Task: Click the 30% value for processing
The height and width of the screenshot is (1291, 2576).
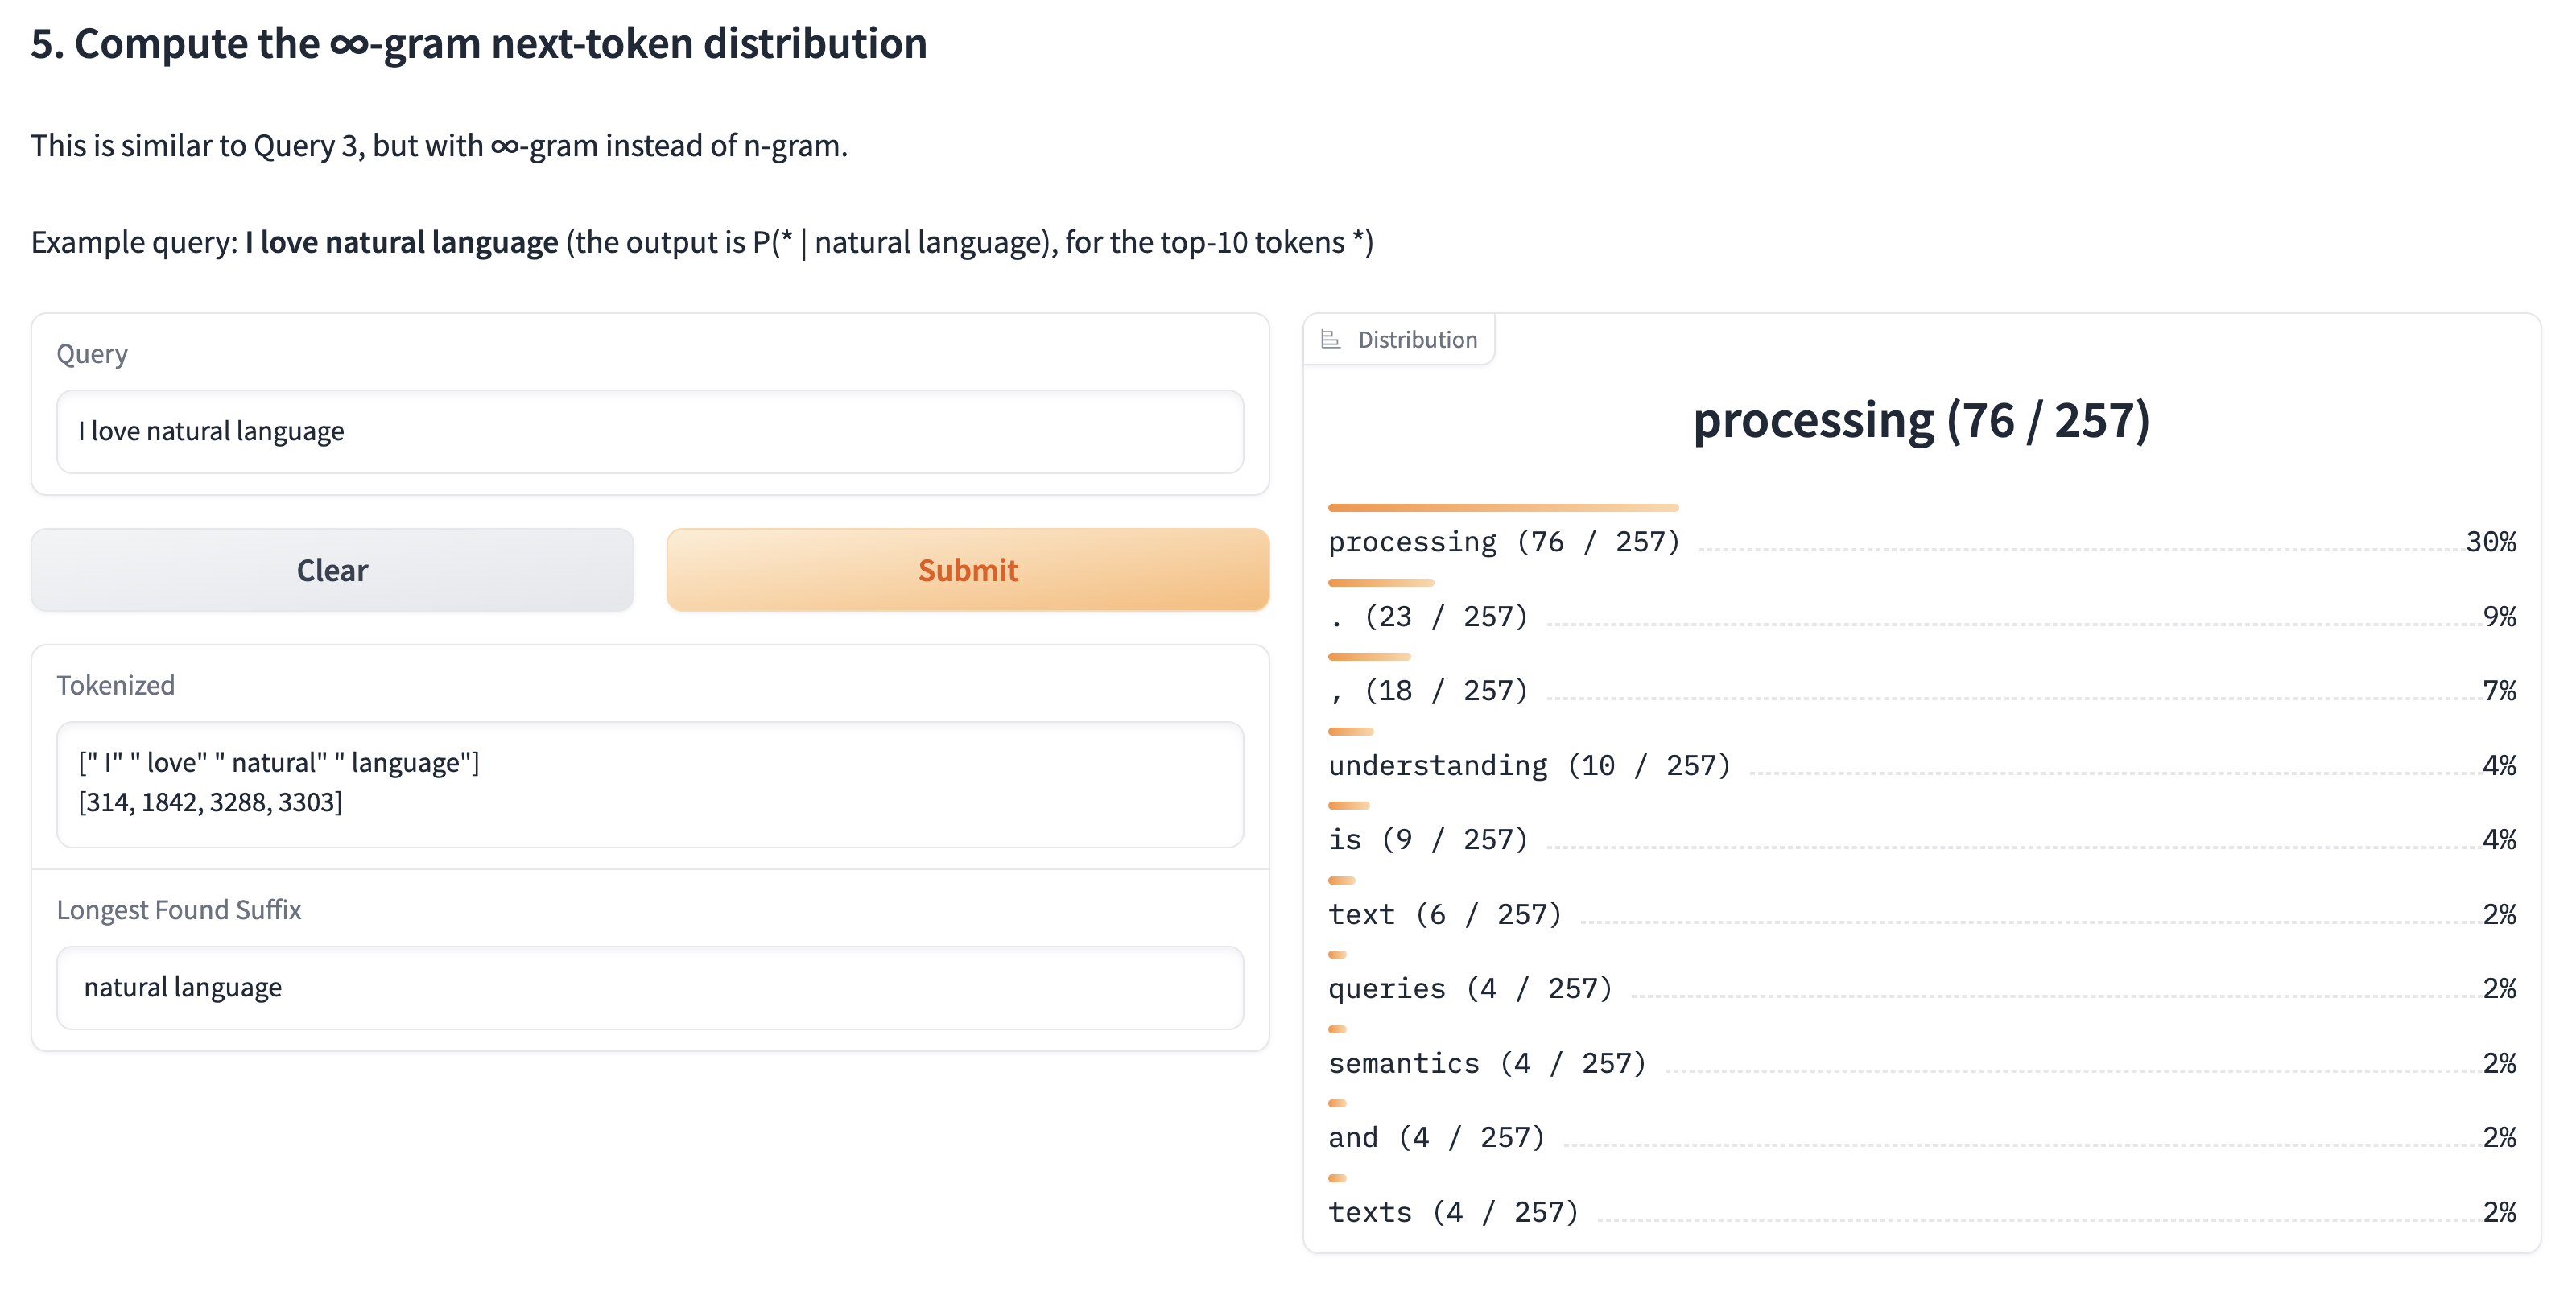Action: (x=2490, y=542)
